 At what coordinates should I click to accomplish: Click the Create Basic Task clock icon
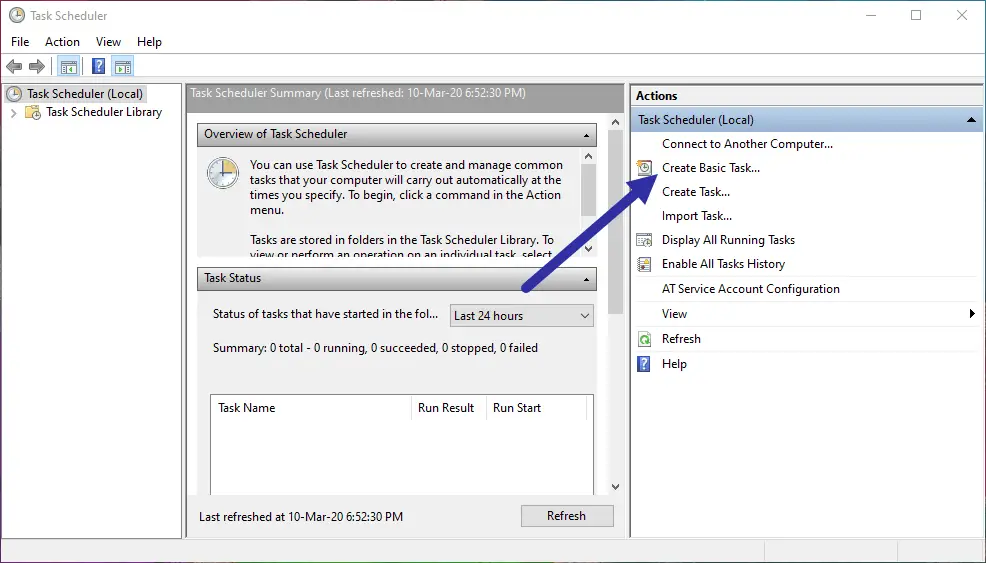[645, 167]
